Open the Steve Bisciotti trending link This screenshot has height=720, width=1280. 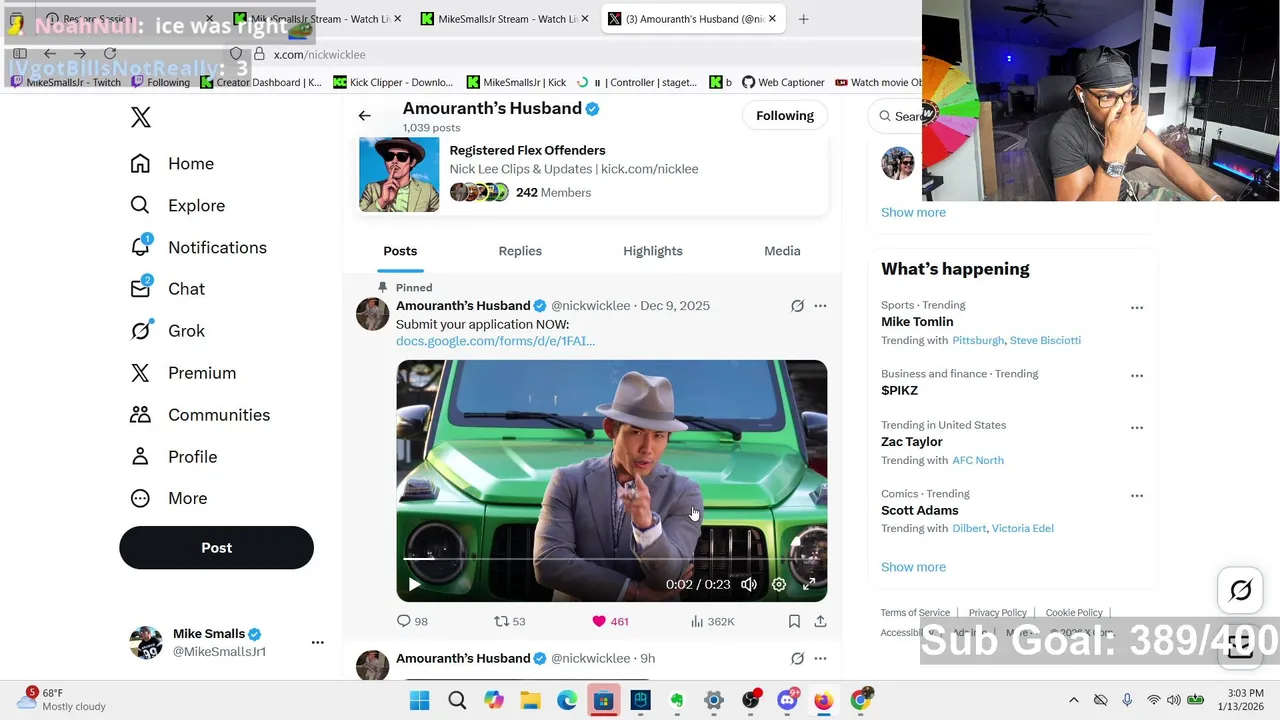tap(1045, 341)
